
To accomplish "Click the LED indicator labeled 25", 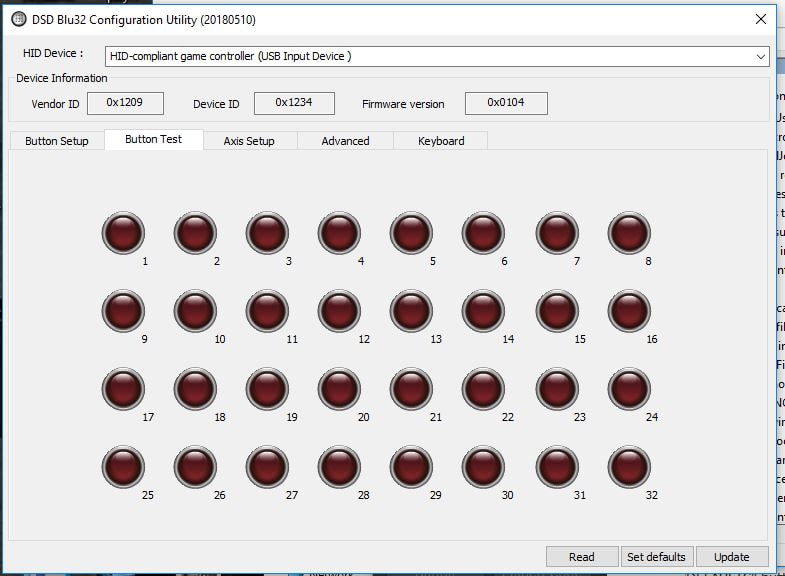I will pos(123,467).
